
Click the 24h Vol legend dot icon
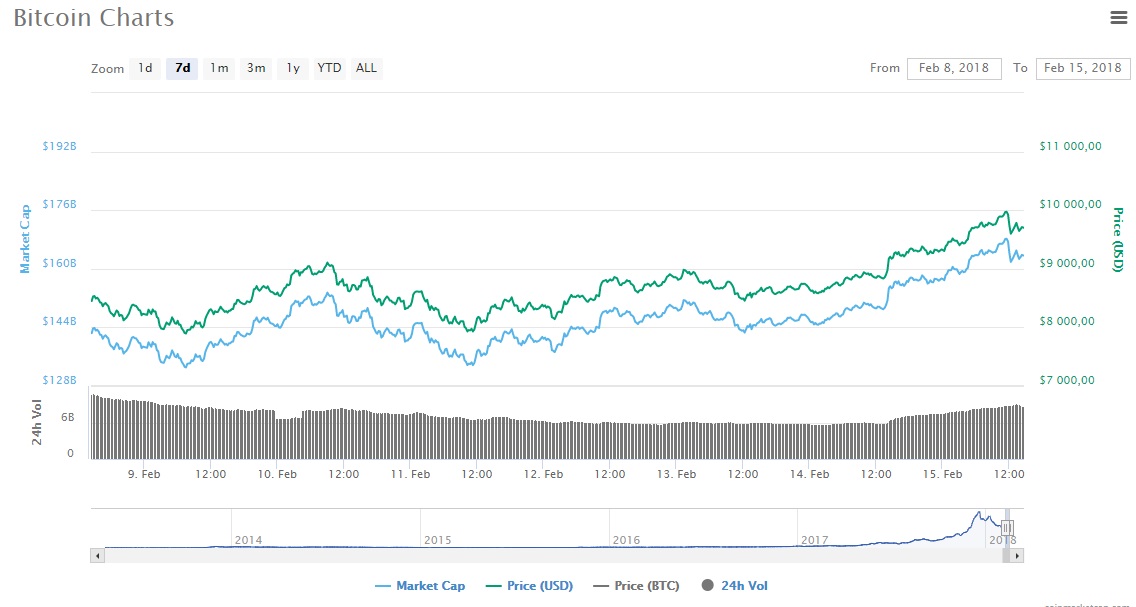click(708, 585)
